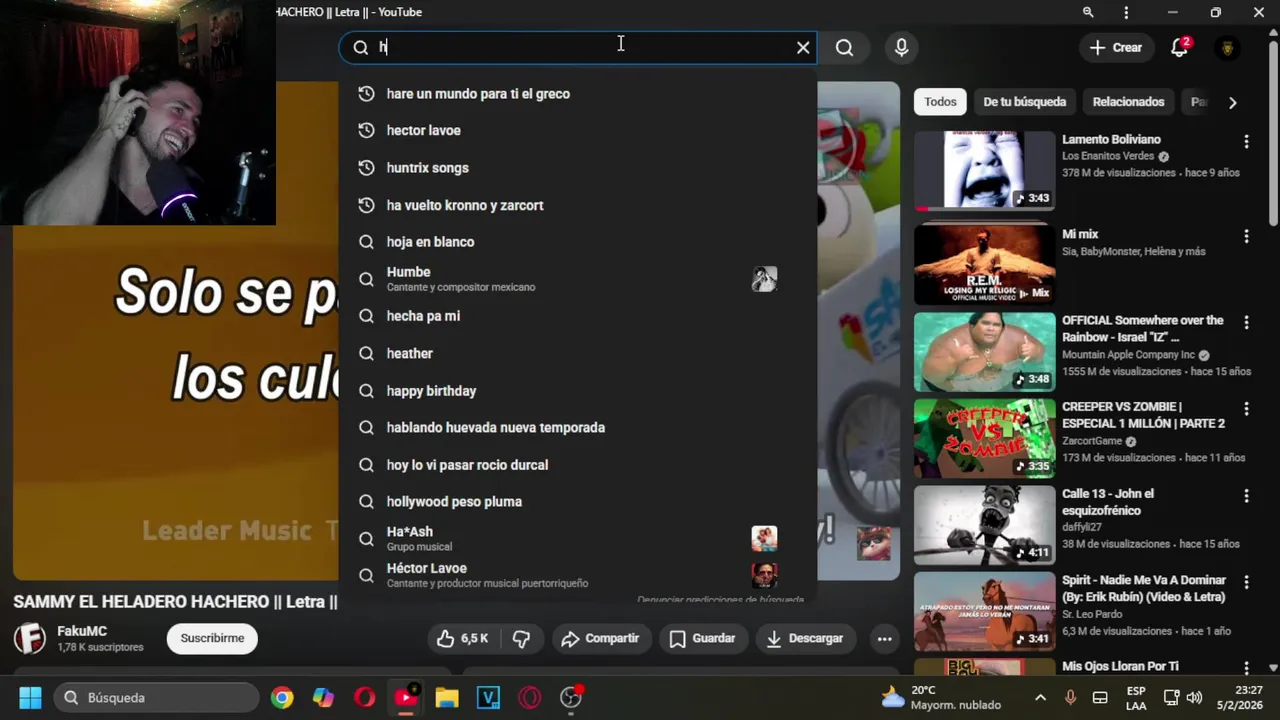
Task: Open options for Calle 13 video
Action: [1246, 496]
